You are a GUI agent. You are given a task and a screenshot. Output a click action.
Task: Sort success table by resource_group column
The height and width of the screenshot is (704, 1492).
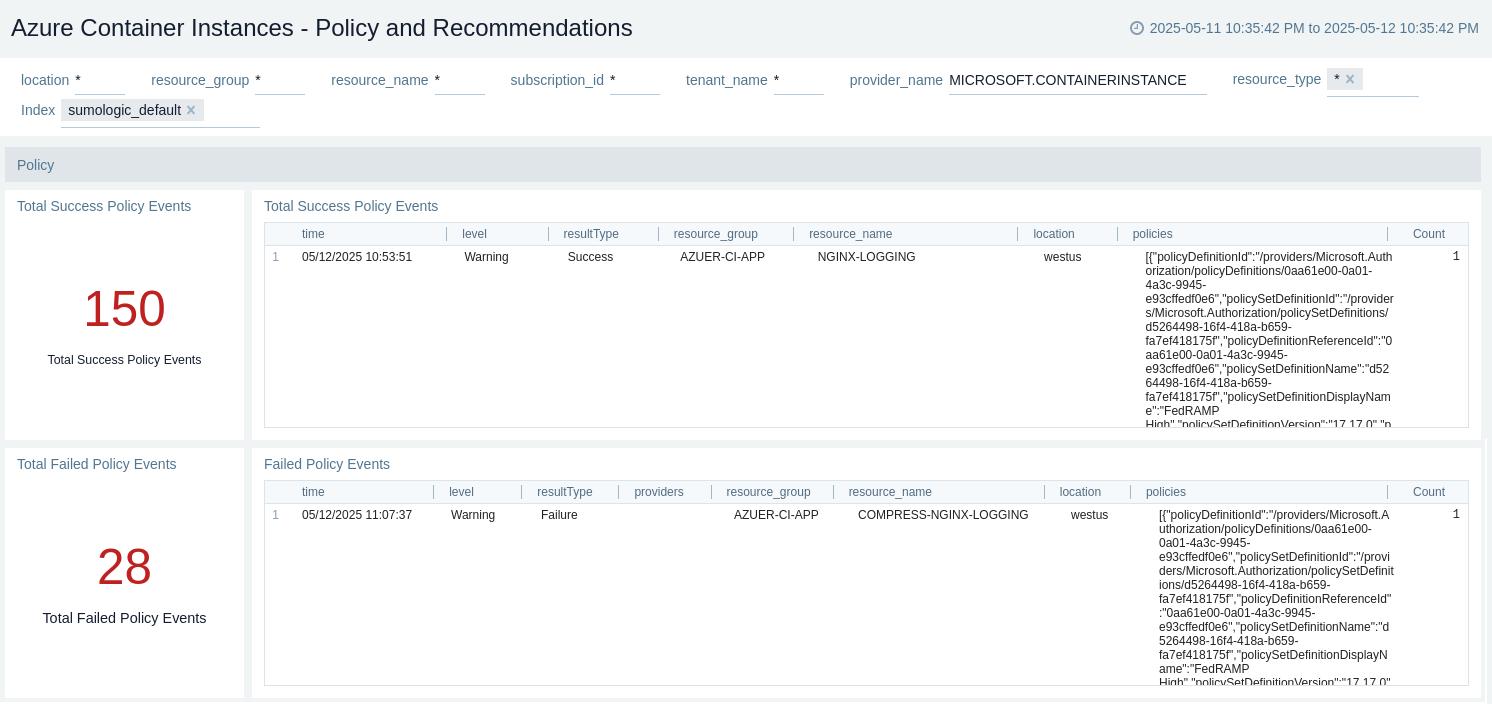pos(716,234)
